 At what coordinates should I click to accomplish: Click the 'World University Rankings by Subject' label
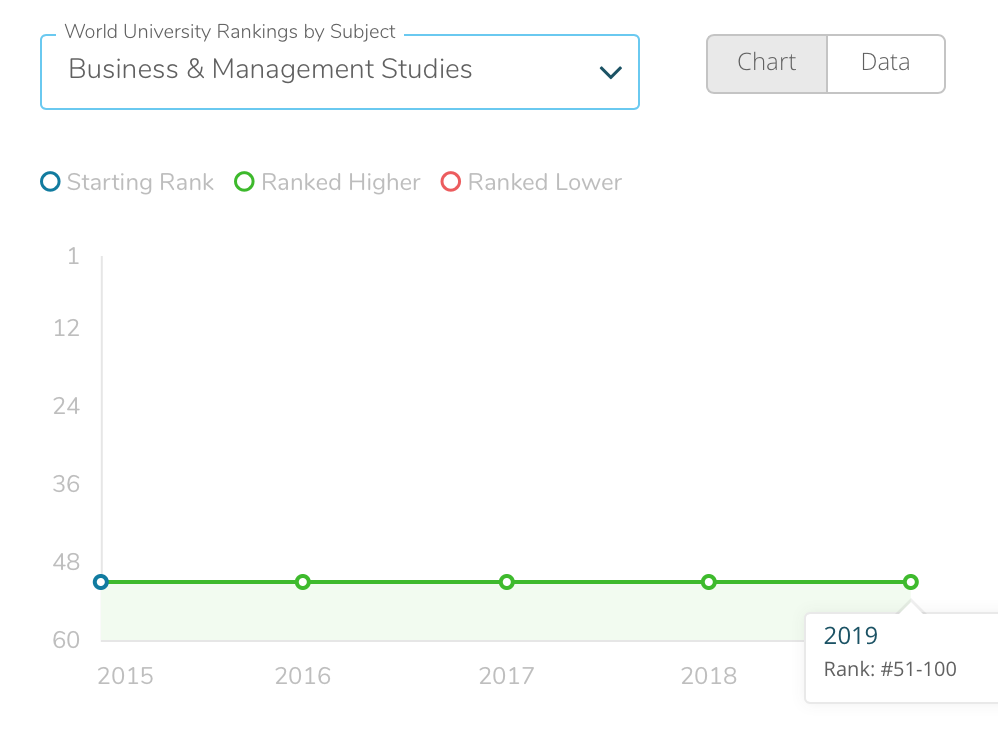coord(230,32)
